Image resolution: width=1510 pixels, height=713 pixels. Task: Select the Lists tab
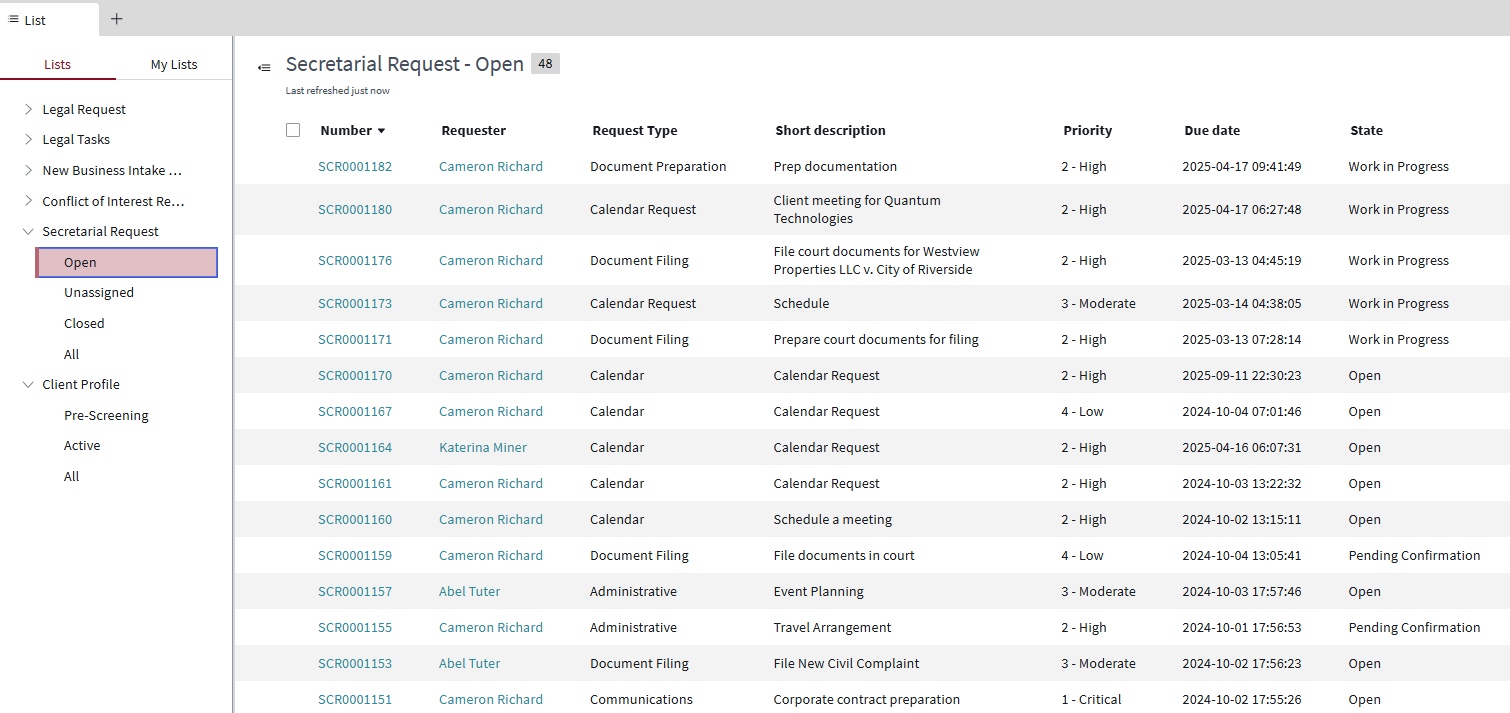point(58,64)
